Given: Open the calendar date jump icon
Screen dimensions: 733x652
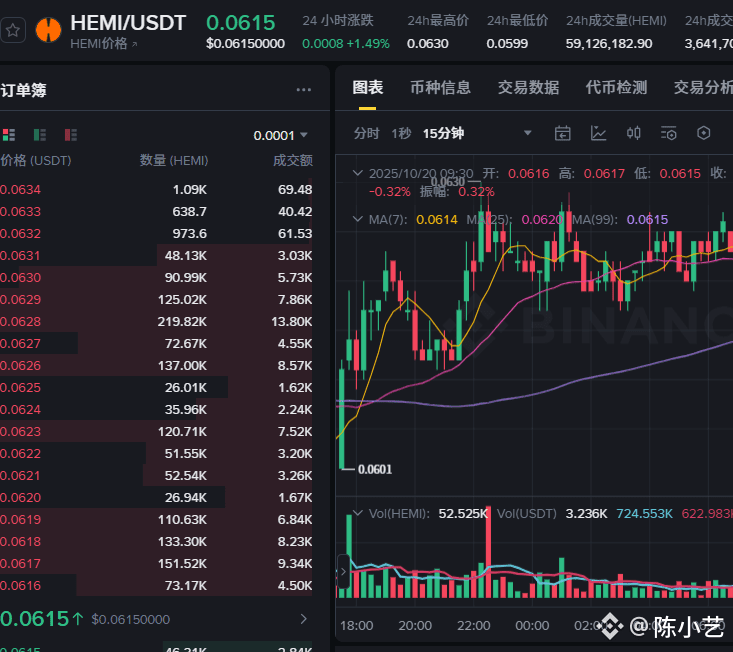Looking at the screenshot, I should click(562, 134).
